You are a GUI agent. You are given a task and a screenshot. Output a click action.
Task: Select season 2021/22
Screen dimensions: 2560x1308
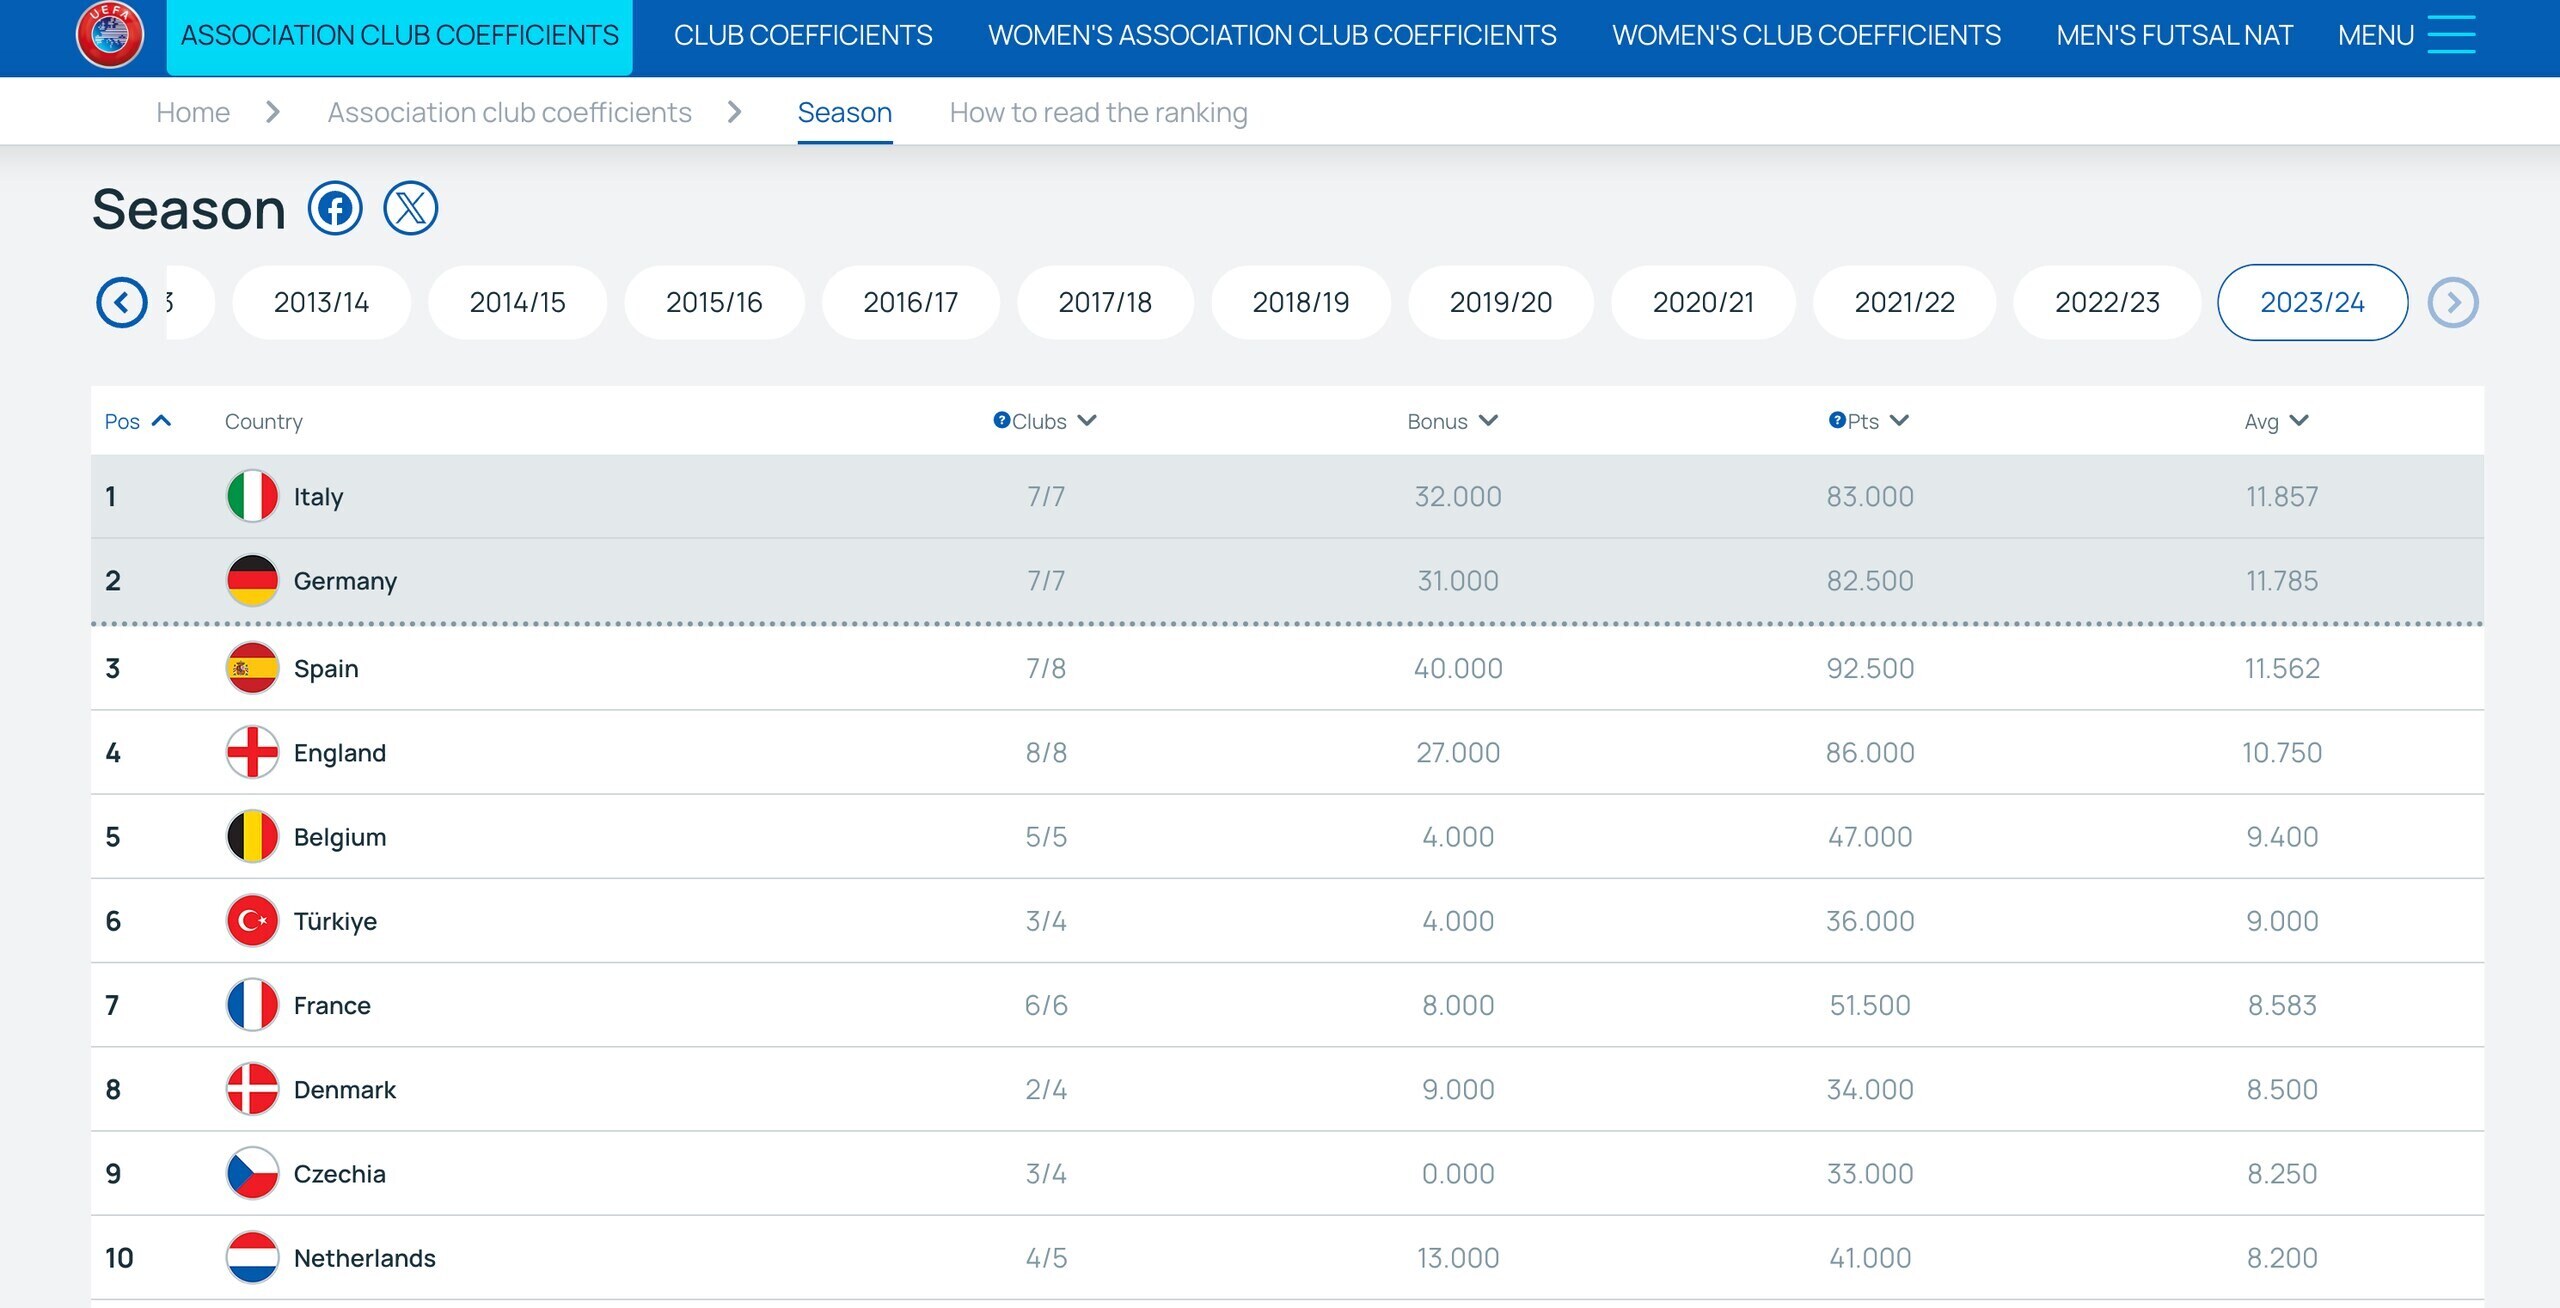pos(1904,302)
